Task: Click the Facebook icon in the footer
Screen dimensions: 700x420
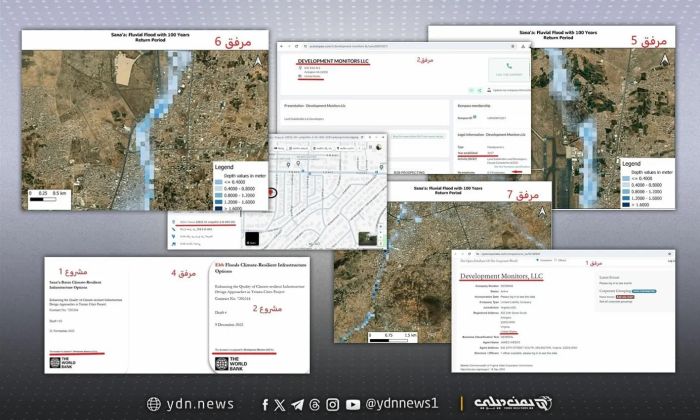Action: pyautogui.click(x=266, y=404)
